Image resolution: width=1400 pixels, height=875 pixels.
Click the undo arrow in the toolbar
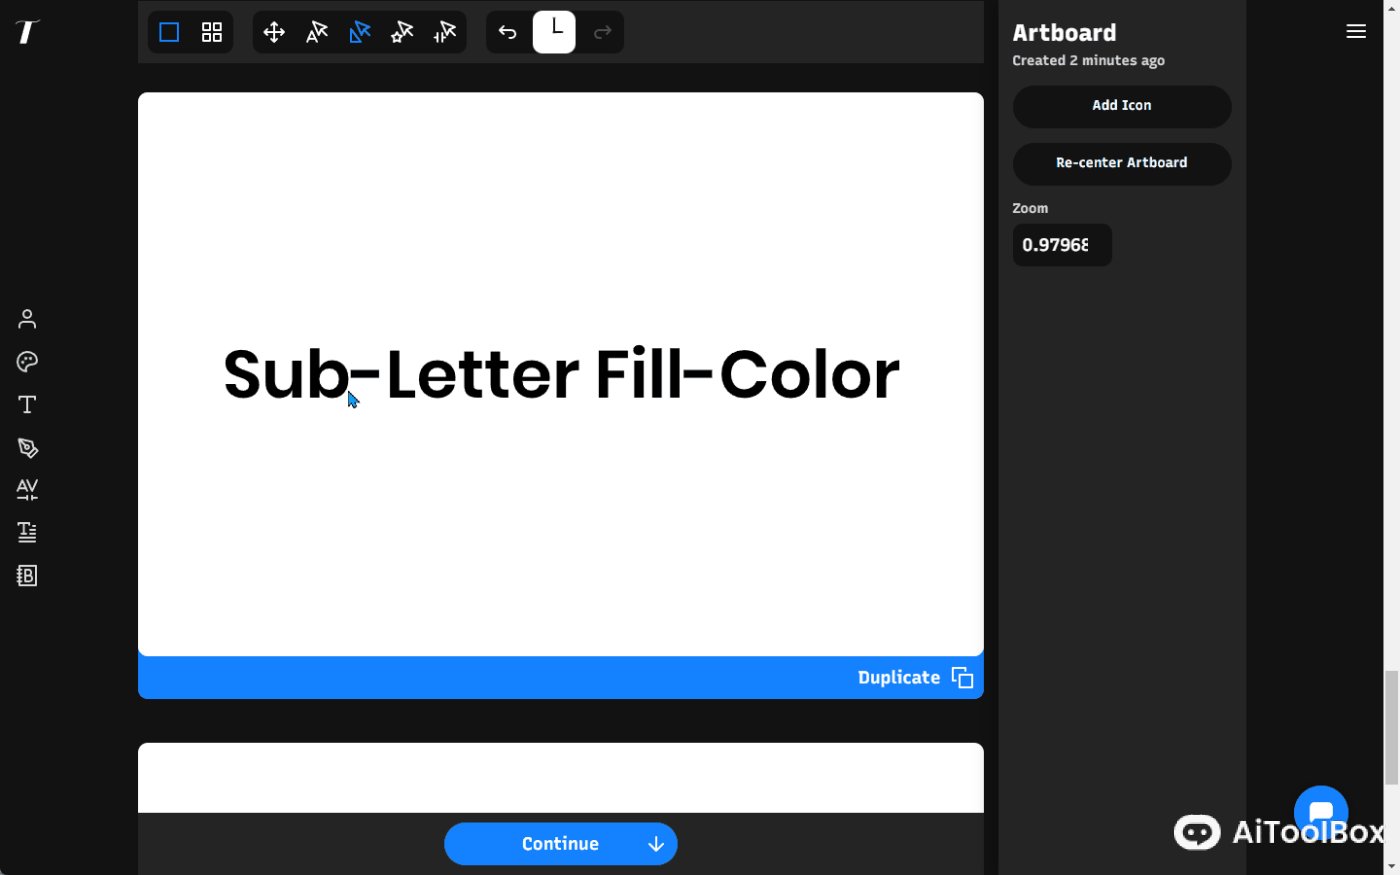507,31
